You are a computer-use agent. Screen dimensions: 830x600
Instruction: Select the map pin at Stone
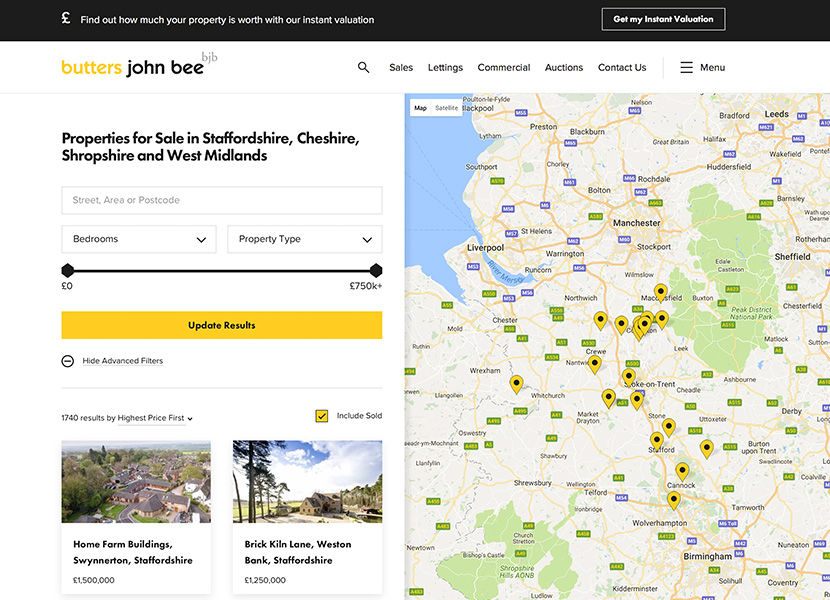[669, 426]
